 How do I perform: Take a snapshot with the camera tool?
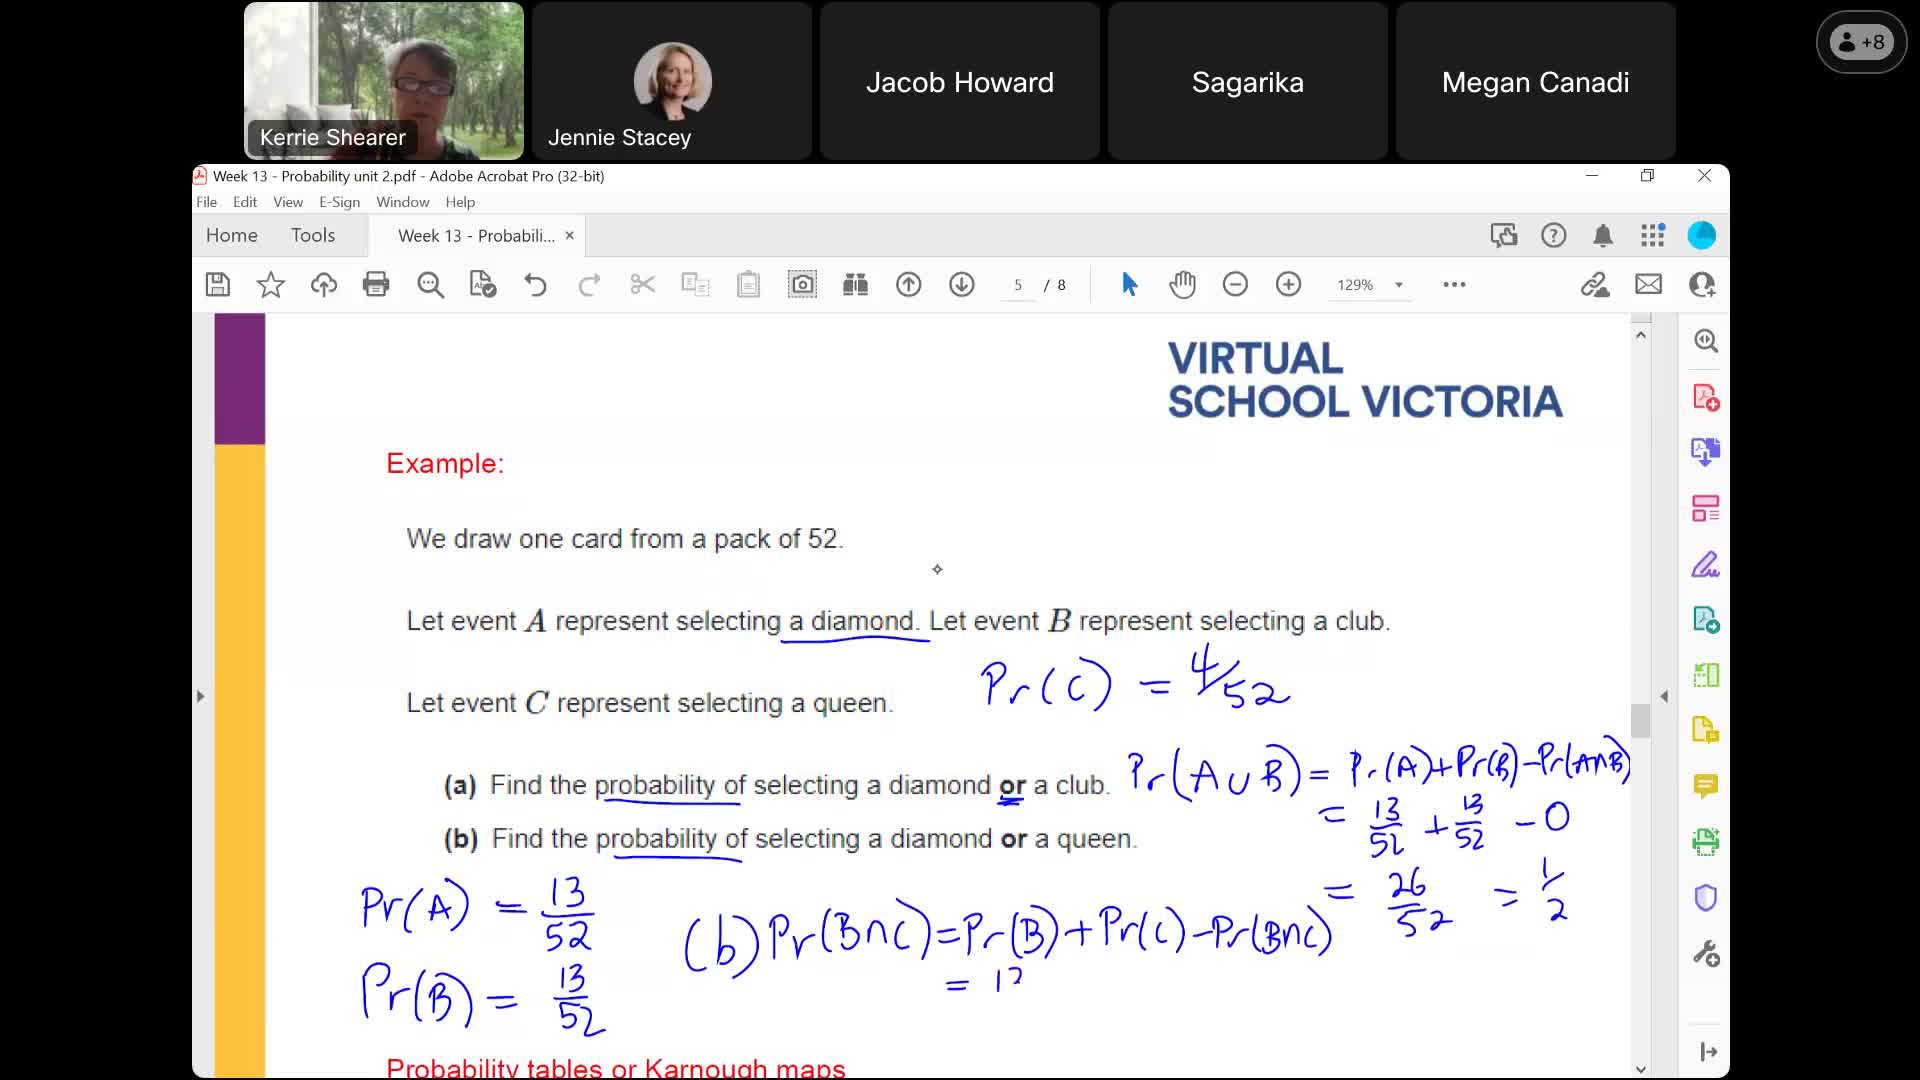coord(803,284)
